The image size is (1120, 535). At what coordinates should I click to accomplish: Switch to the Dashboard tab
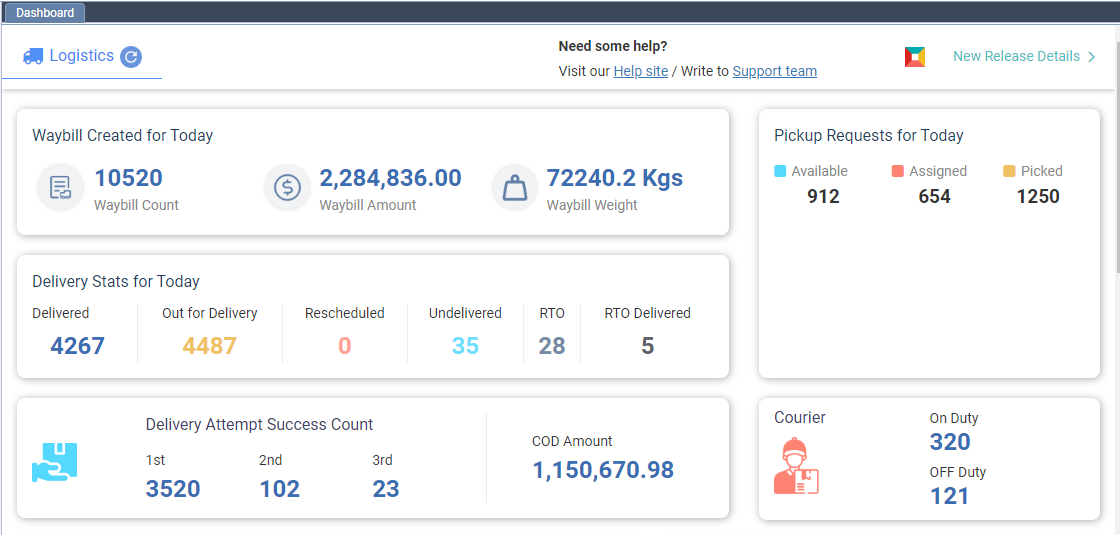[45, 13]
